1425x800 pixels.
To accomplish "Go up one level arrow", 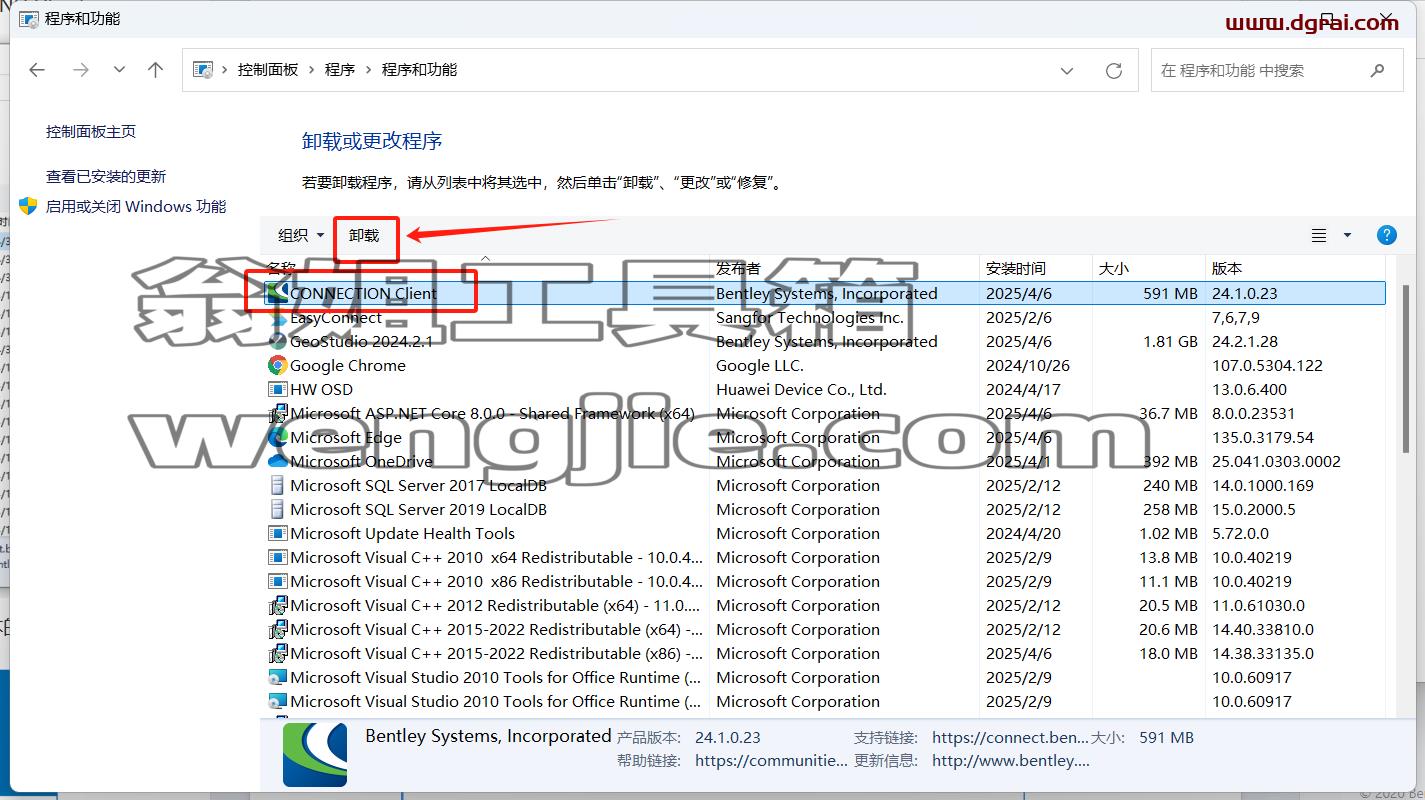I will (155, 70).
